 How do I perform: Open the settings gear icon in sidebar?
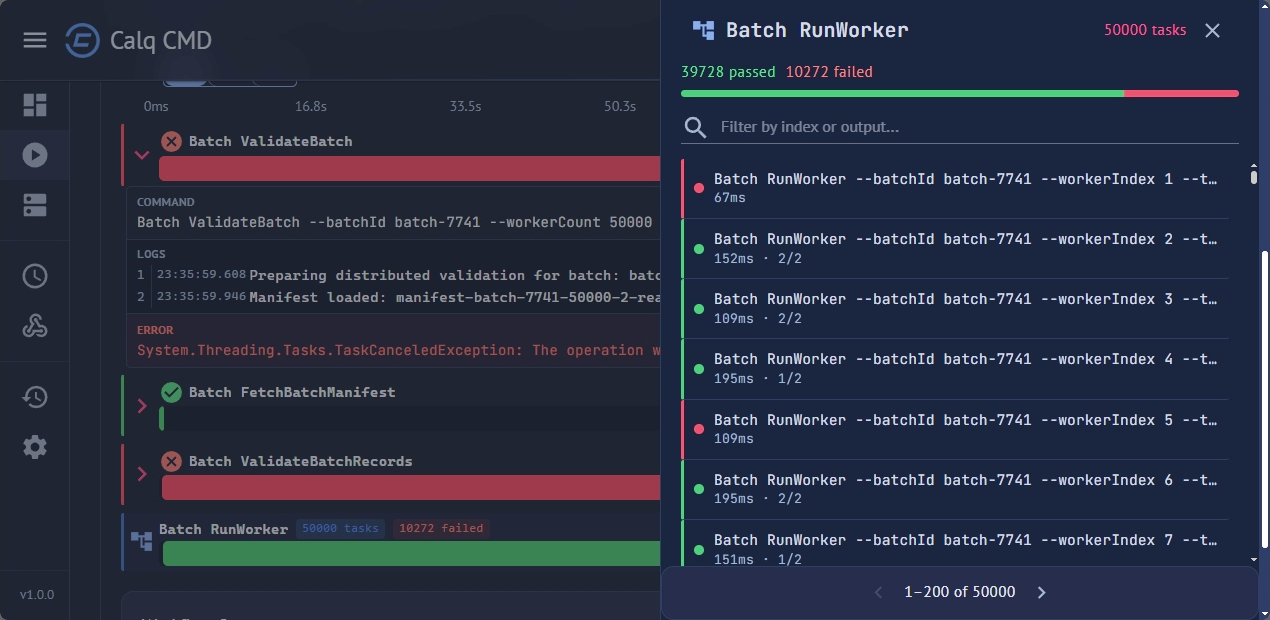(35, 447)
